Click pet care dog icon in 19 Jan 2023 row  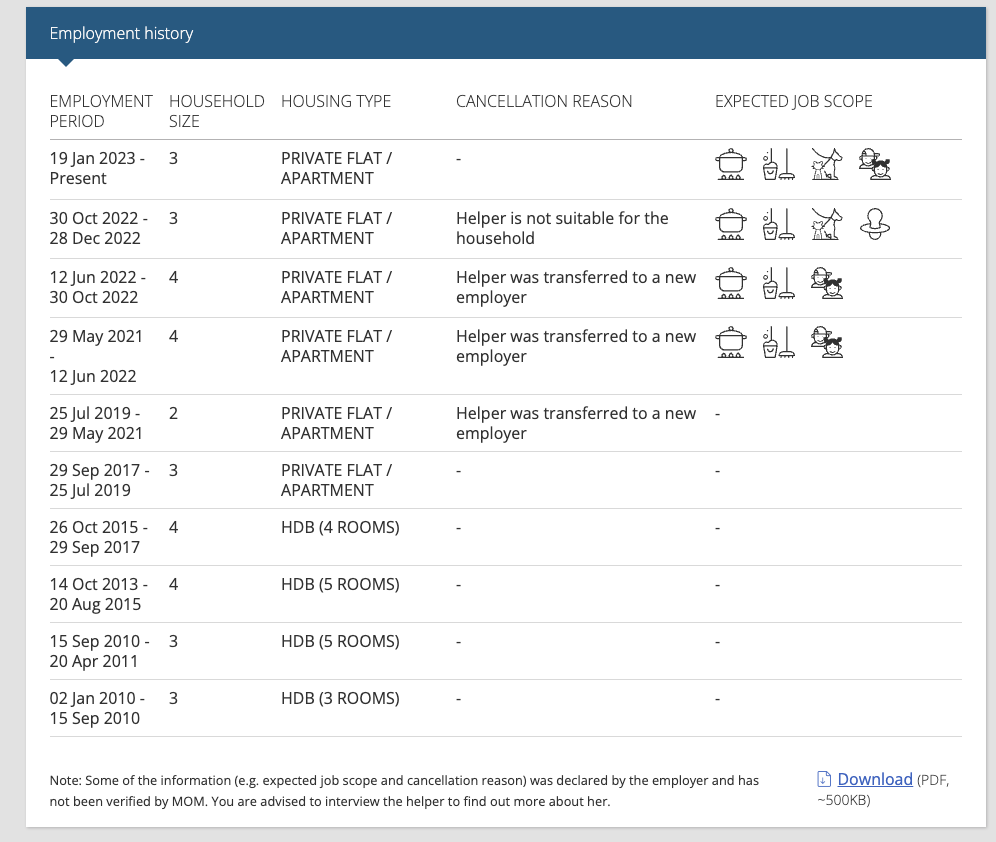pos(826,164)
